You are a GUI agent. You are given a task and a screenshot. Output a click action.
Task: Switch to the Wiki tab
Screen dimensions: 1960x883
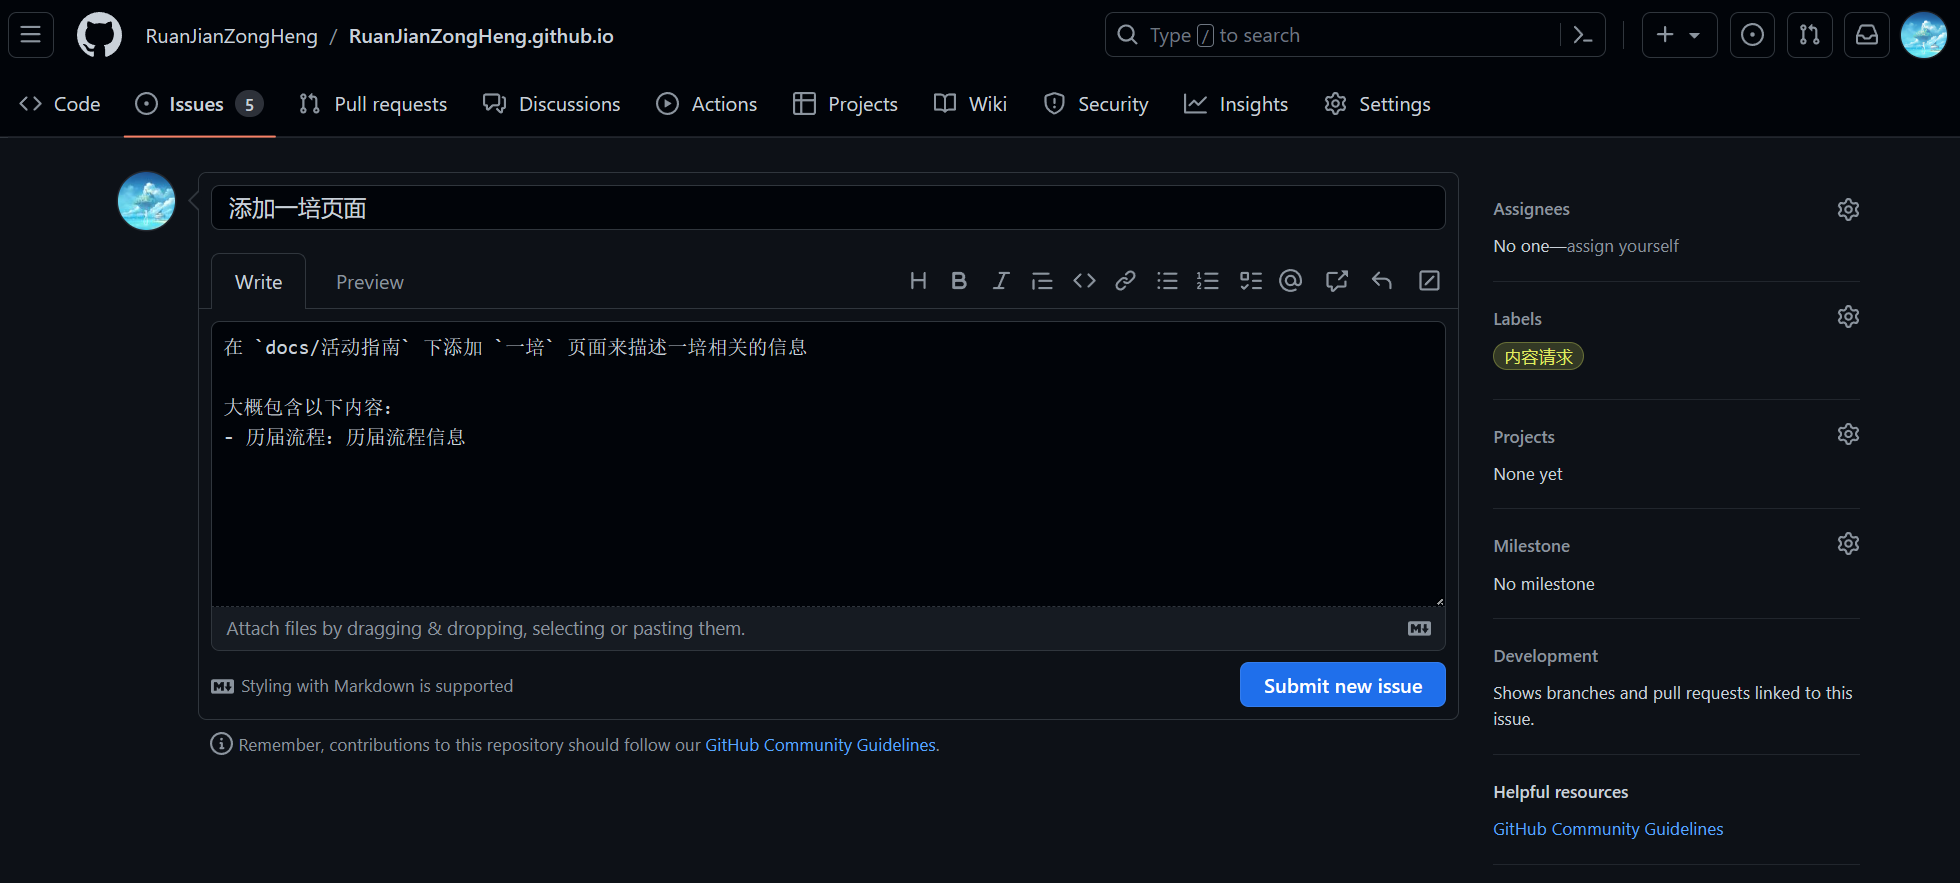click(970, 104)
